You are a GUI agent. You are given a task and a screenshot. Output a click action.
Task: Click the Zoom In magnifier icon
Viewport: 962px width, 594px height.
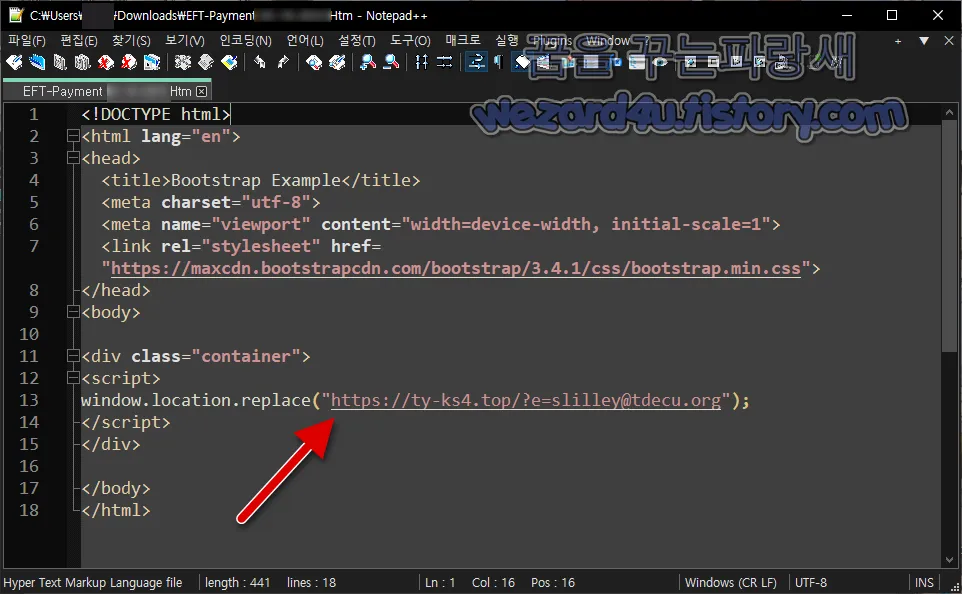(367, 62)
